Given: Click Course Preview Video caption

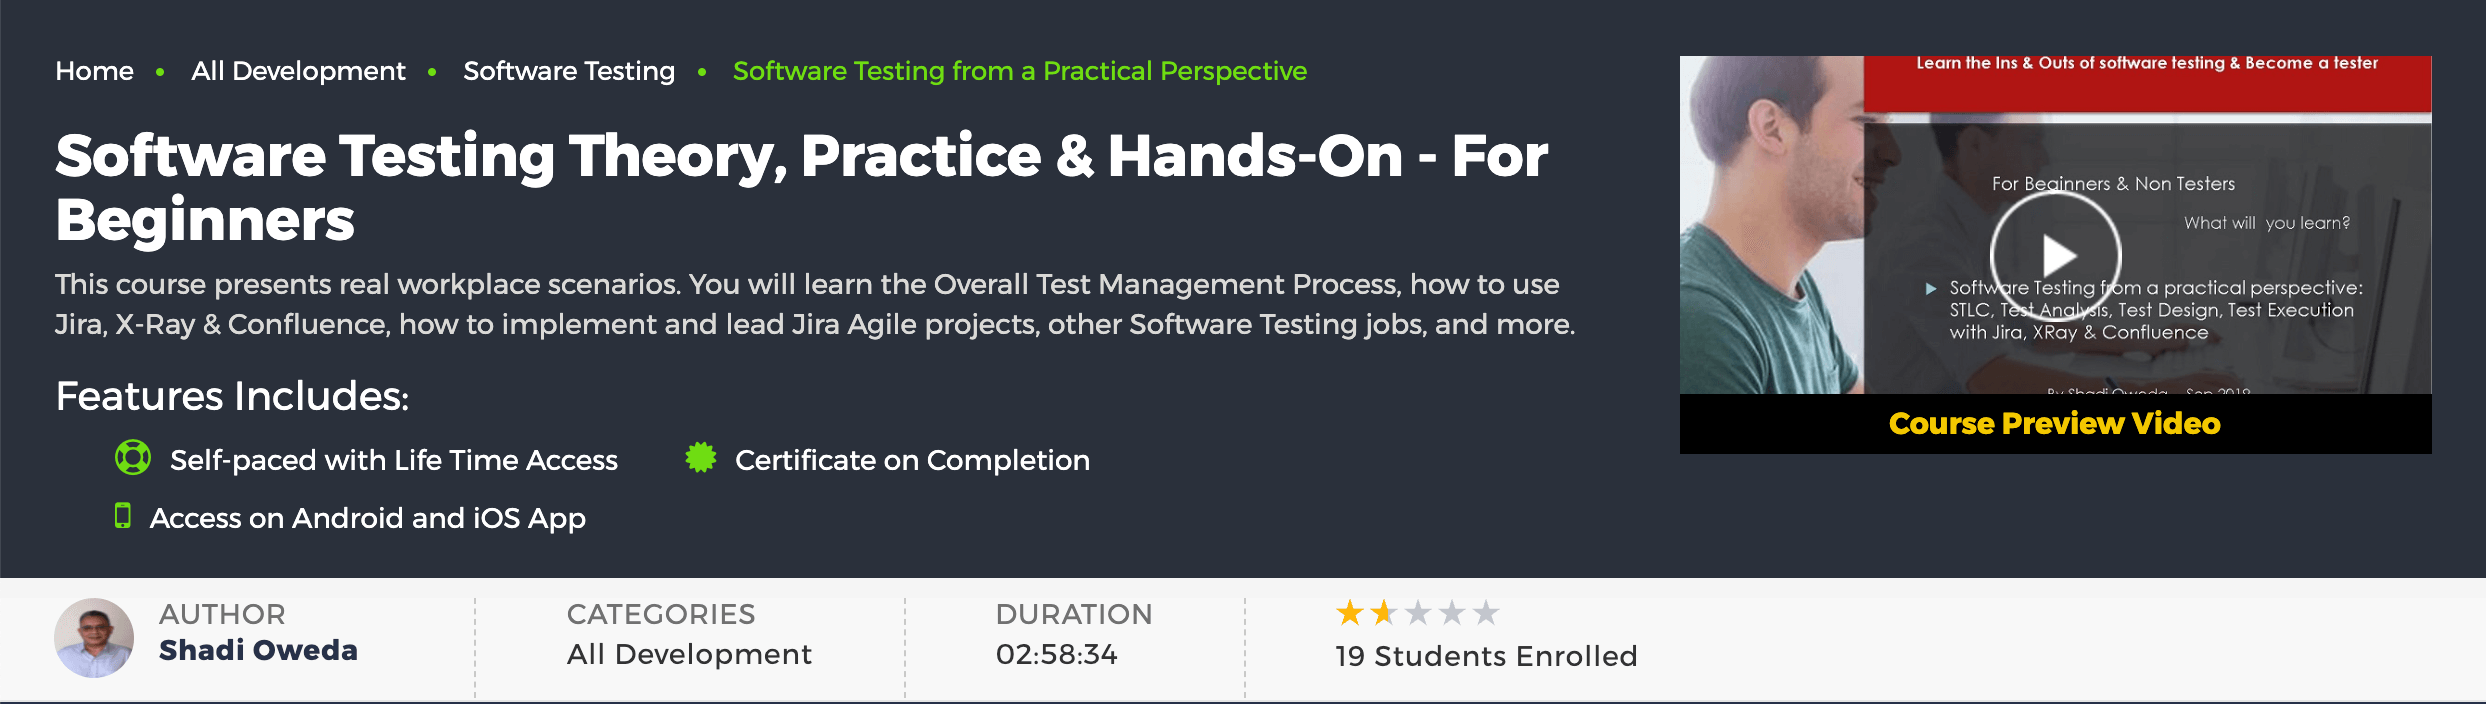Looking at the screenshot, I should (x=2055, y=423).
